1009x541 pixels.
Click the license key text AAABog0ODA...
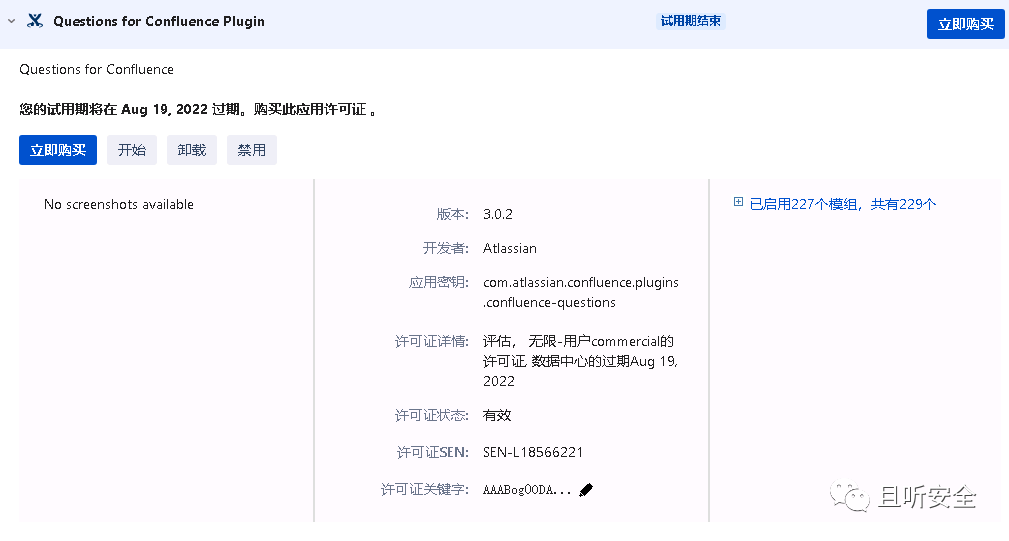[x=526, y=490]
